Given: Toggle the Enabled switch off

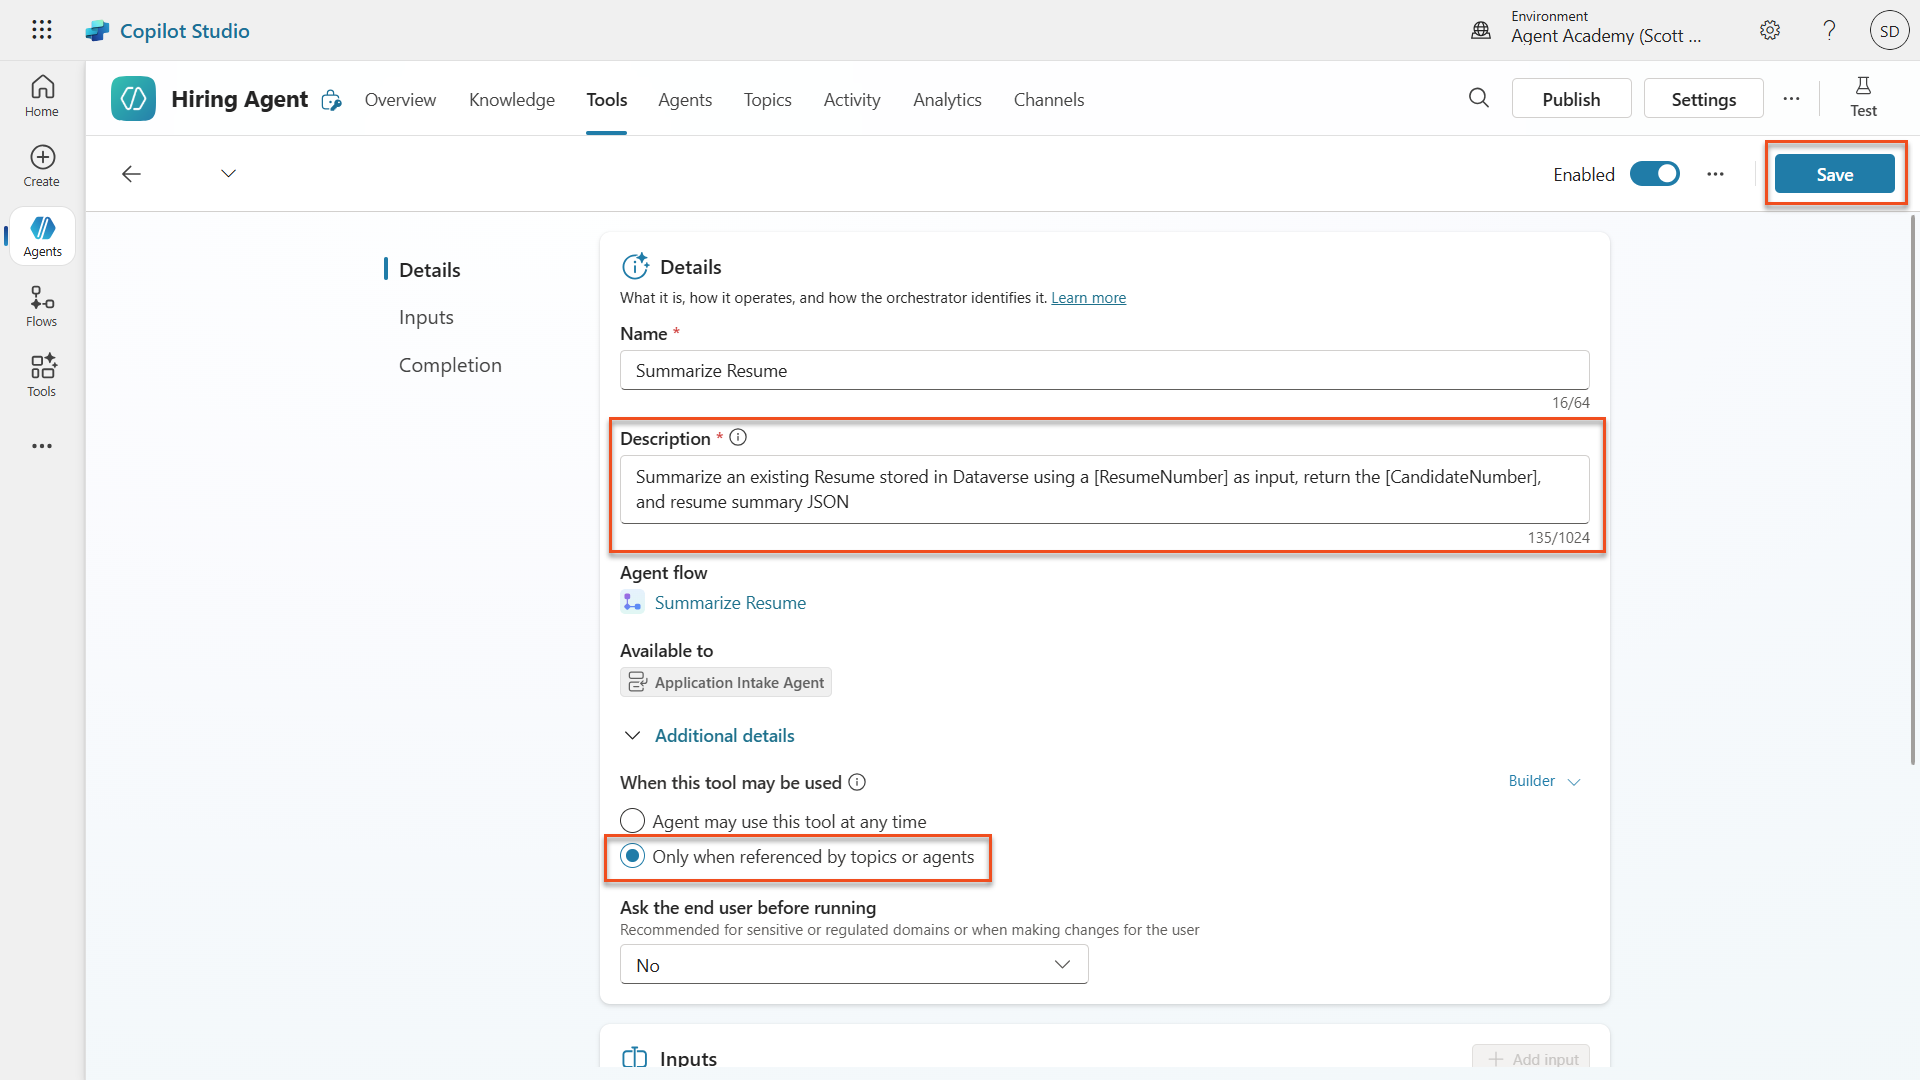Looking at the screenshot, I should pyautogui.click(x=1655, y=174).
